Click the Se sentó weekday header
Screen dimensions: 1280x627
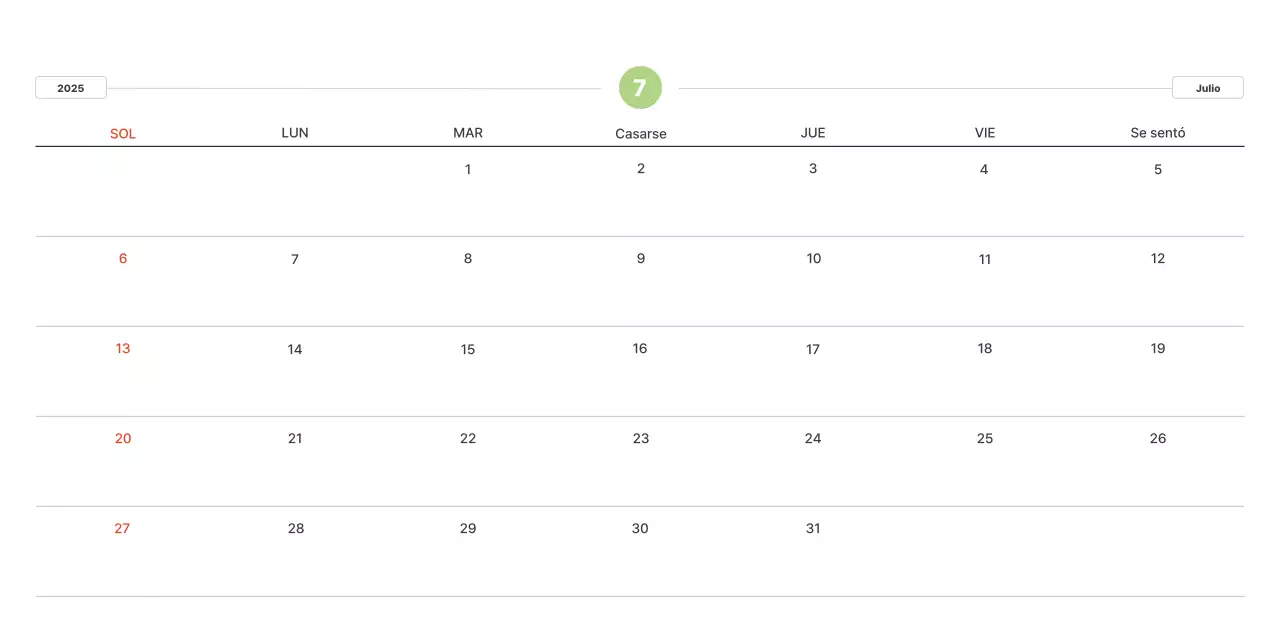click(x=1158, y=132)
